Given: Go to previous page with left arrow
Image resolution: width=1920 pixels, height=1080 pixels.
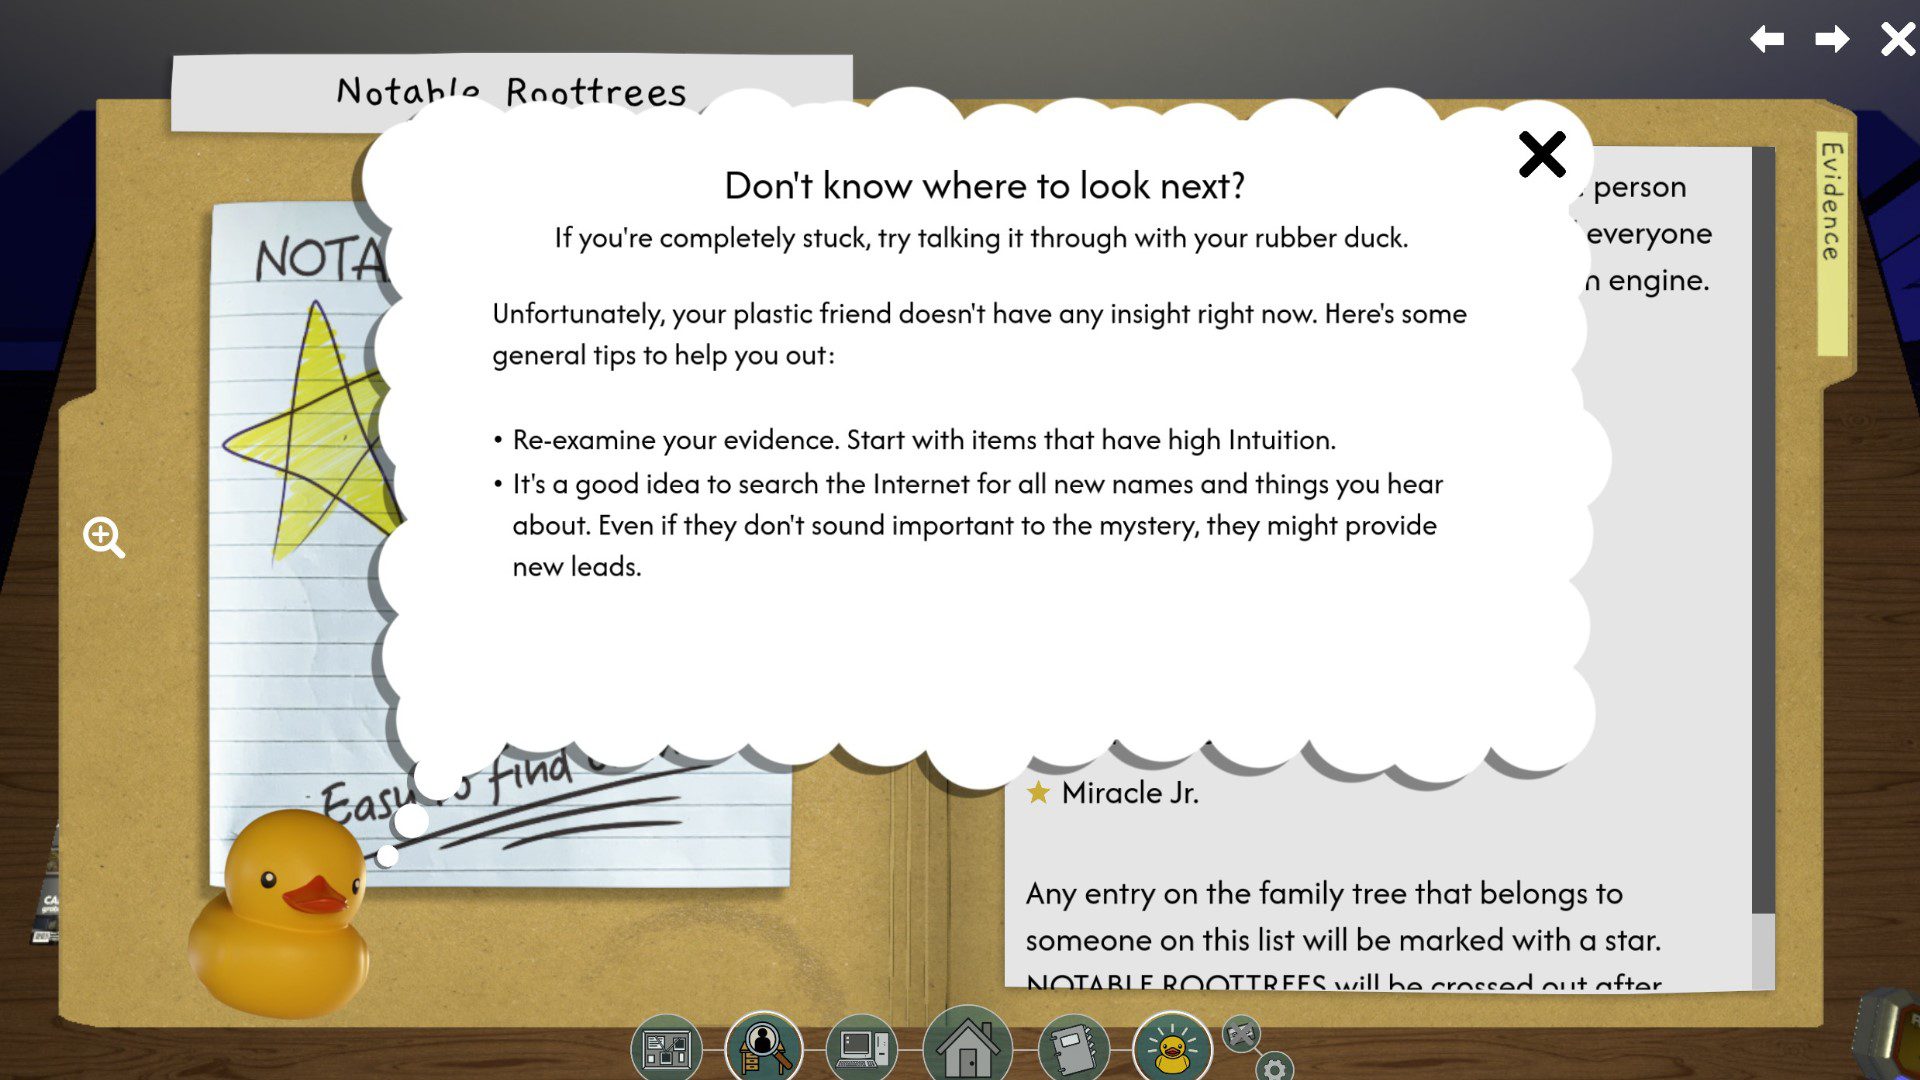Looking at the screenshot, I should click(x=1767, y=39).
